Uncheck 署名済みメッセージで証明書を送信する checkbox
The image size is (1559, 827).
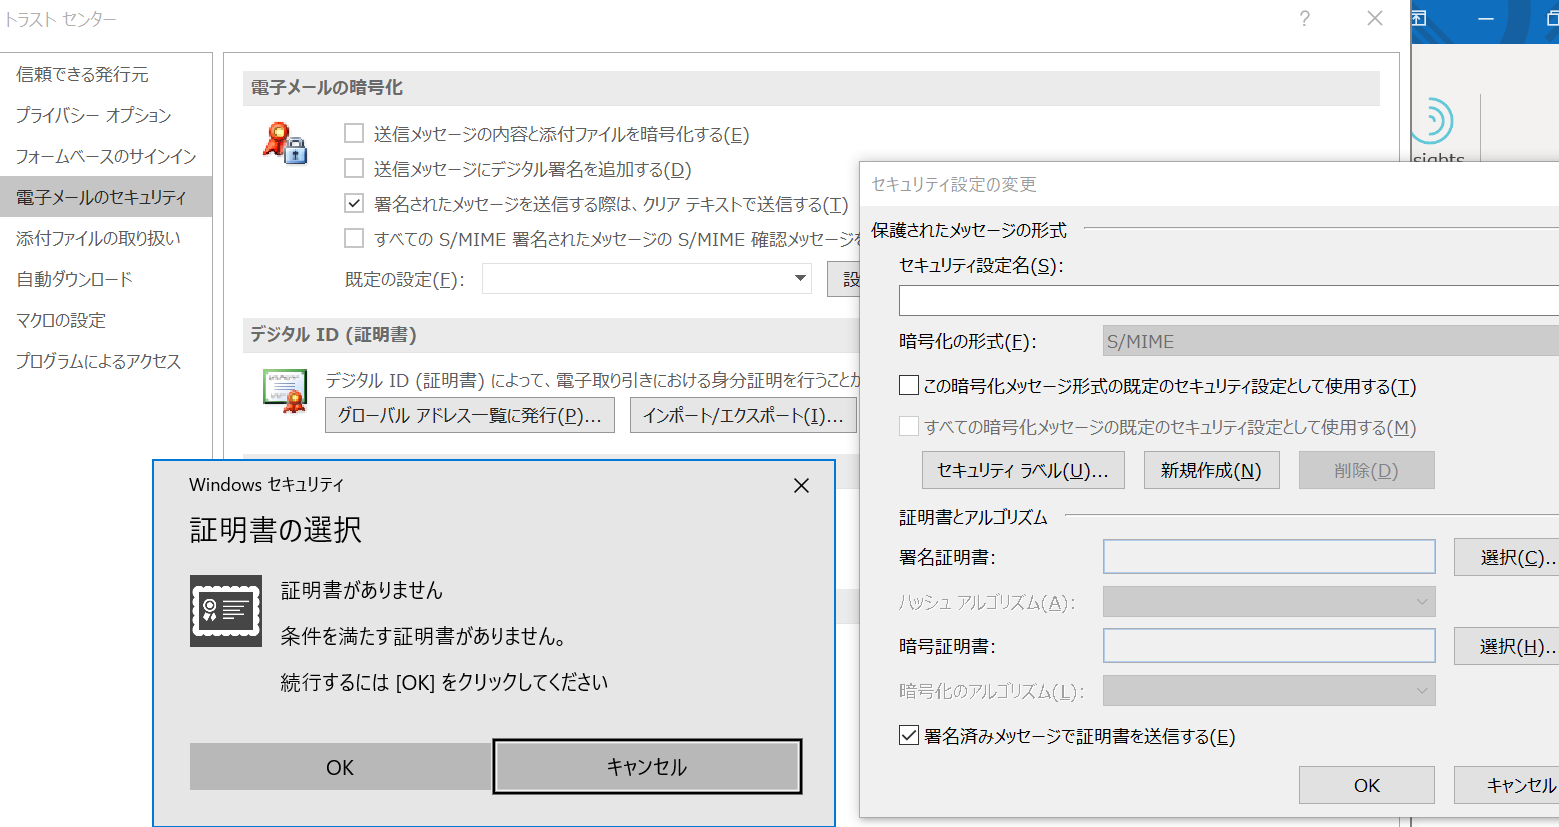[909, 735]
